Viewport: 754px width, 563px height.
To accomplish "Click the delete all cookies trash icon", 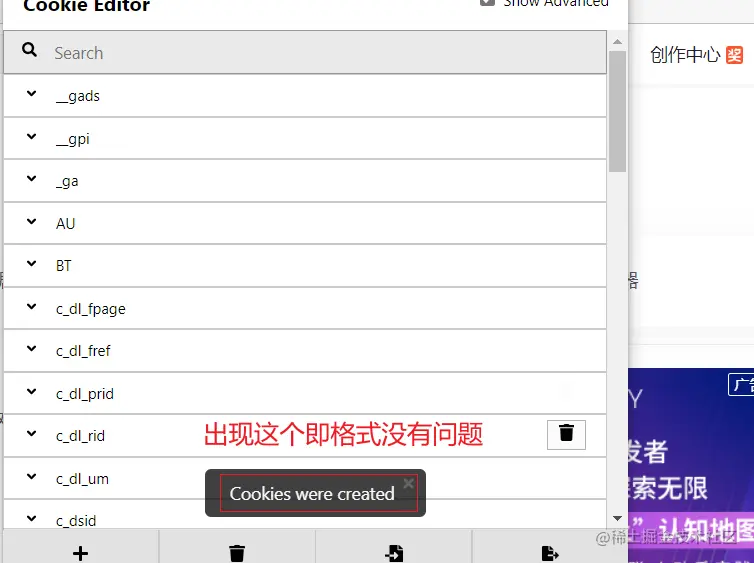I will point(237,553).
